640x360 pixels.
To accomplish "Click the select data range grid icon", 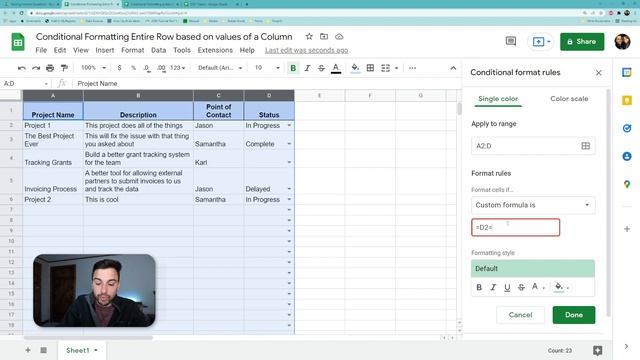I will (585, 146).
